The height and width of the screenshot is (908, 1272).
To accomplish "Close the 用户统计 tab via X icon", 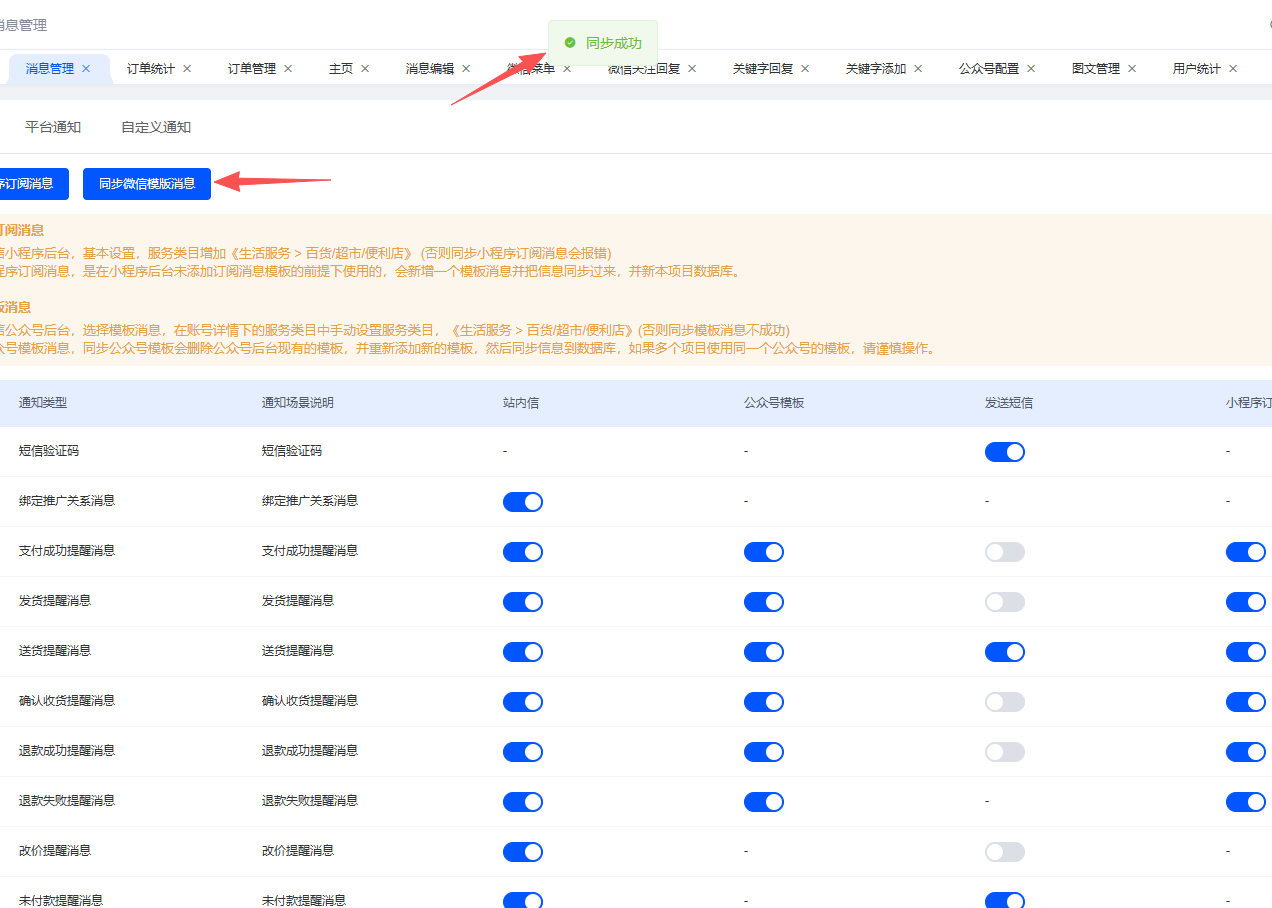I will click(x=1233, y=69).
